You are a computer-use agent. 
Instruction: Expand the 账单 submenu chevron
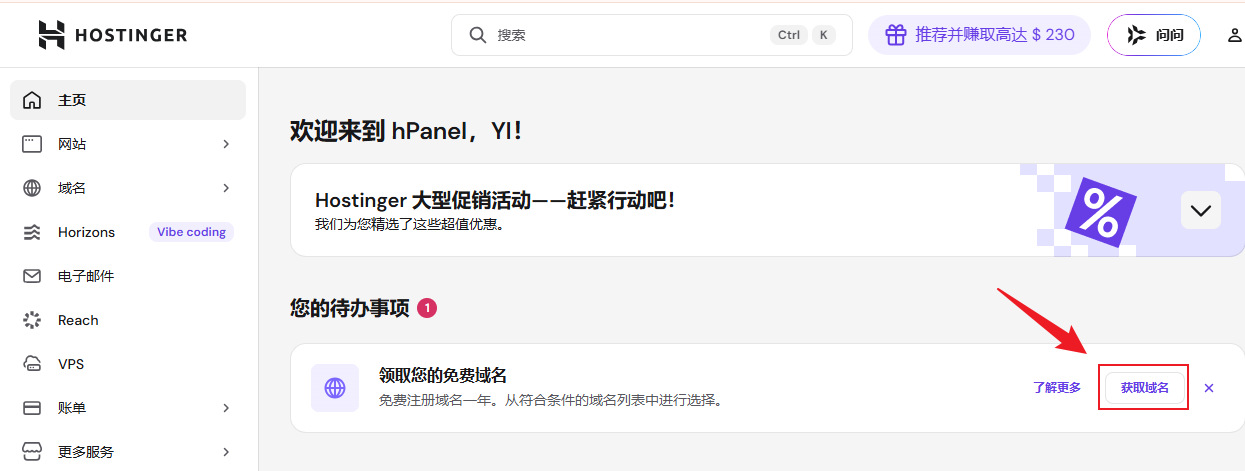click(226, 408)
